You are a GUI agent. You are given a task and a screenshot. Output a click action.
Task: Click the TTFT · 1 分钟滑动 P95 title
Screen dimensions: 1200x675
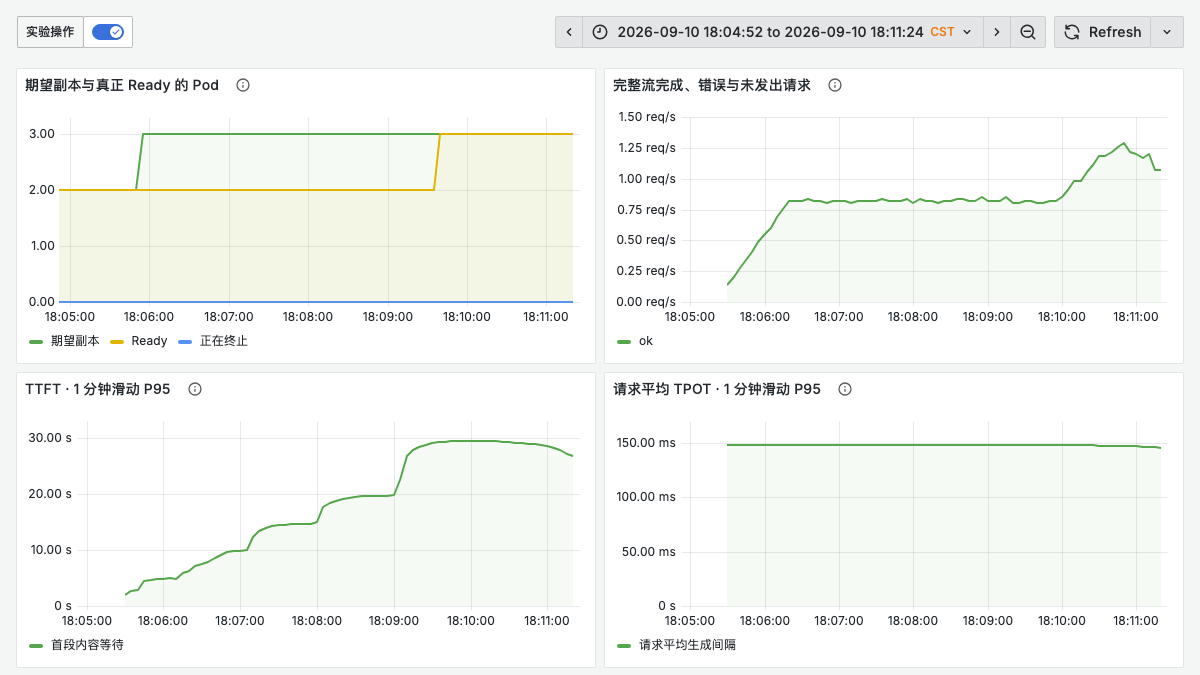coord(98,389)
